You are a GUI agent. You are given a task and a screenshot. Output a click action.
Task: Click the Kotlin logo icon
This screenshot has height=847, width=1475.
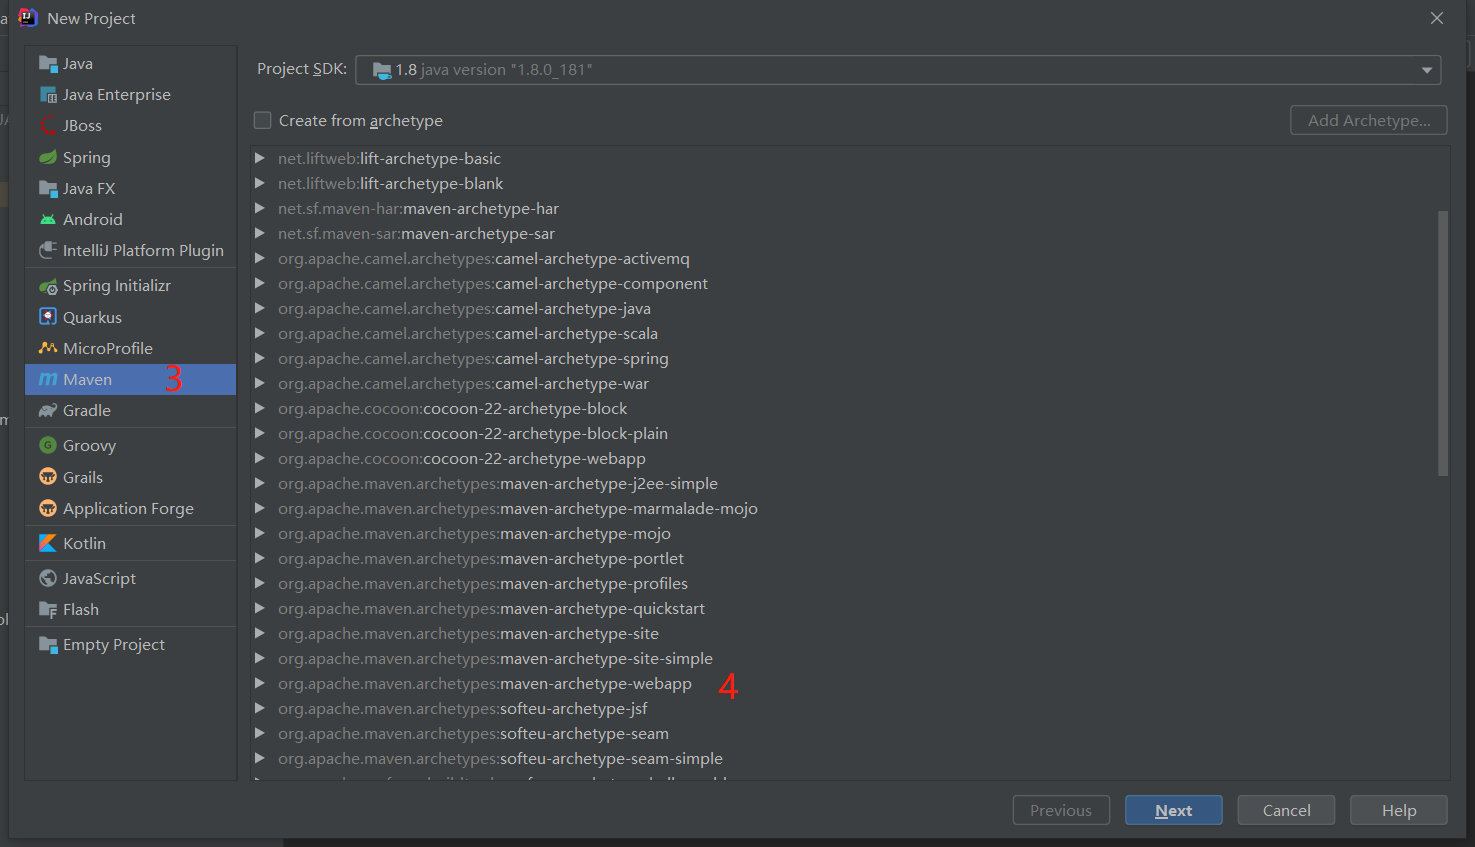pos(48,543)
